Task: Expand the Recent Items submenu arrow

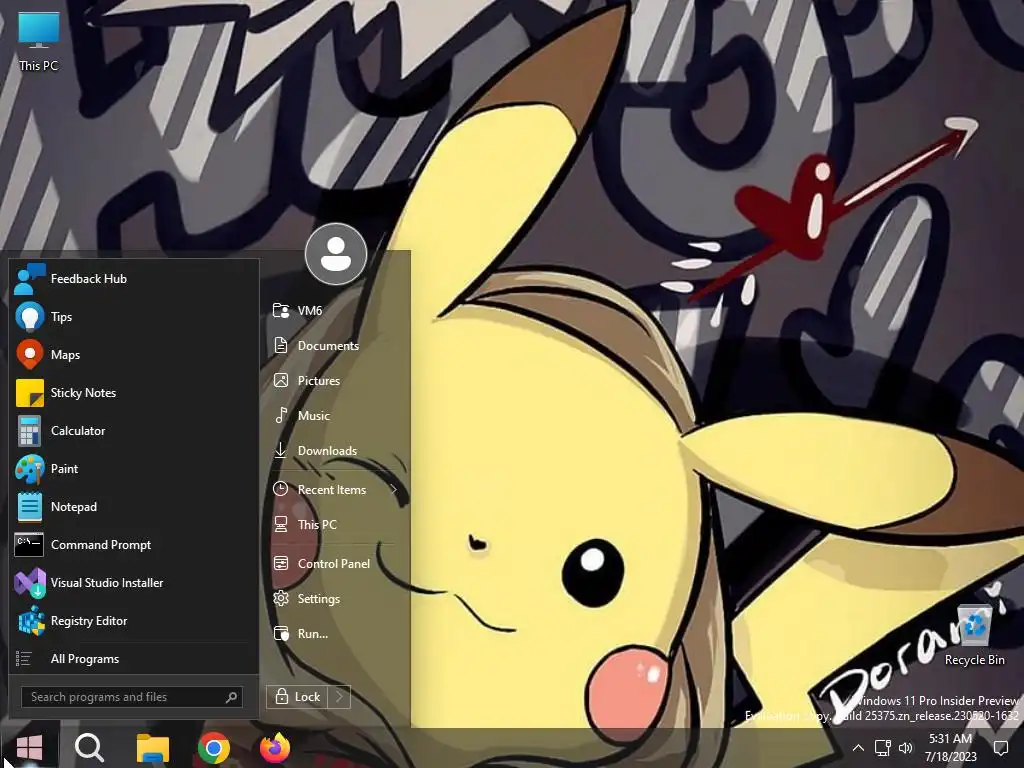Action: tap(394, 490)
